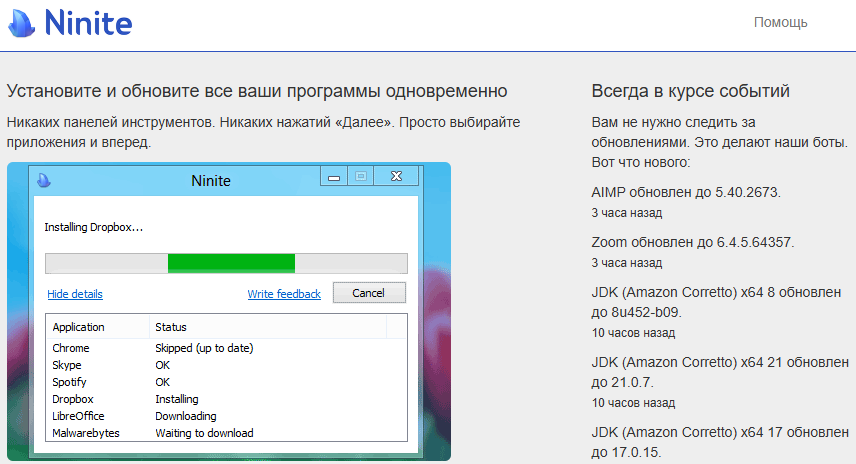The width and height of the screenshot is (856, 464).
Task: Click the JDK Corretto x64 17 update entry
Action: tap(720, 442)
